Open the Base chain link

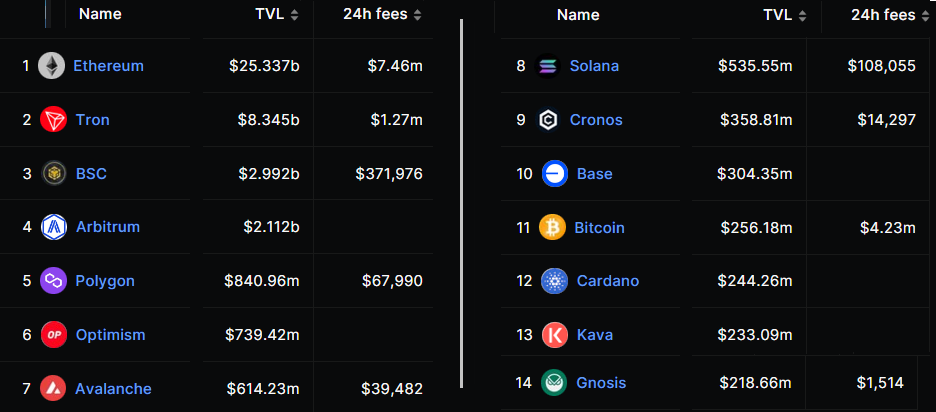click(594, 174)
